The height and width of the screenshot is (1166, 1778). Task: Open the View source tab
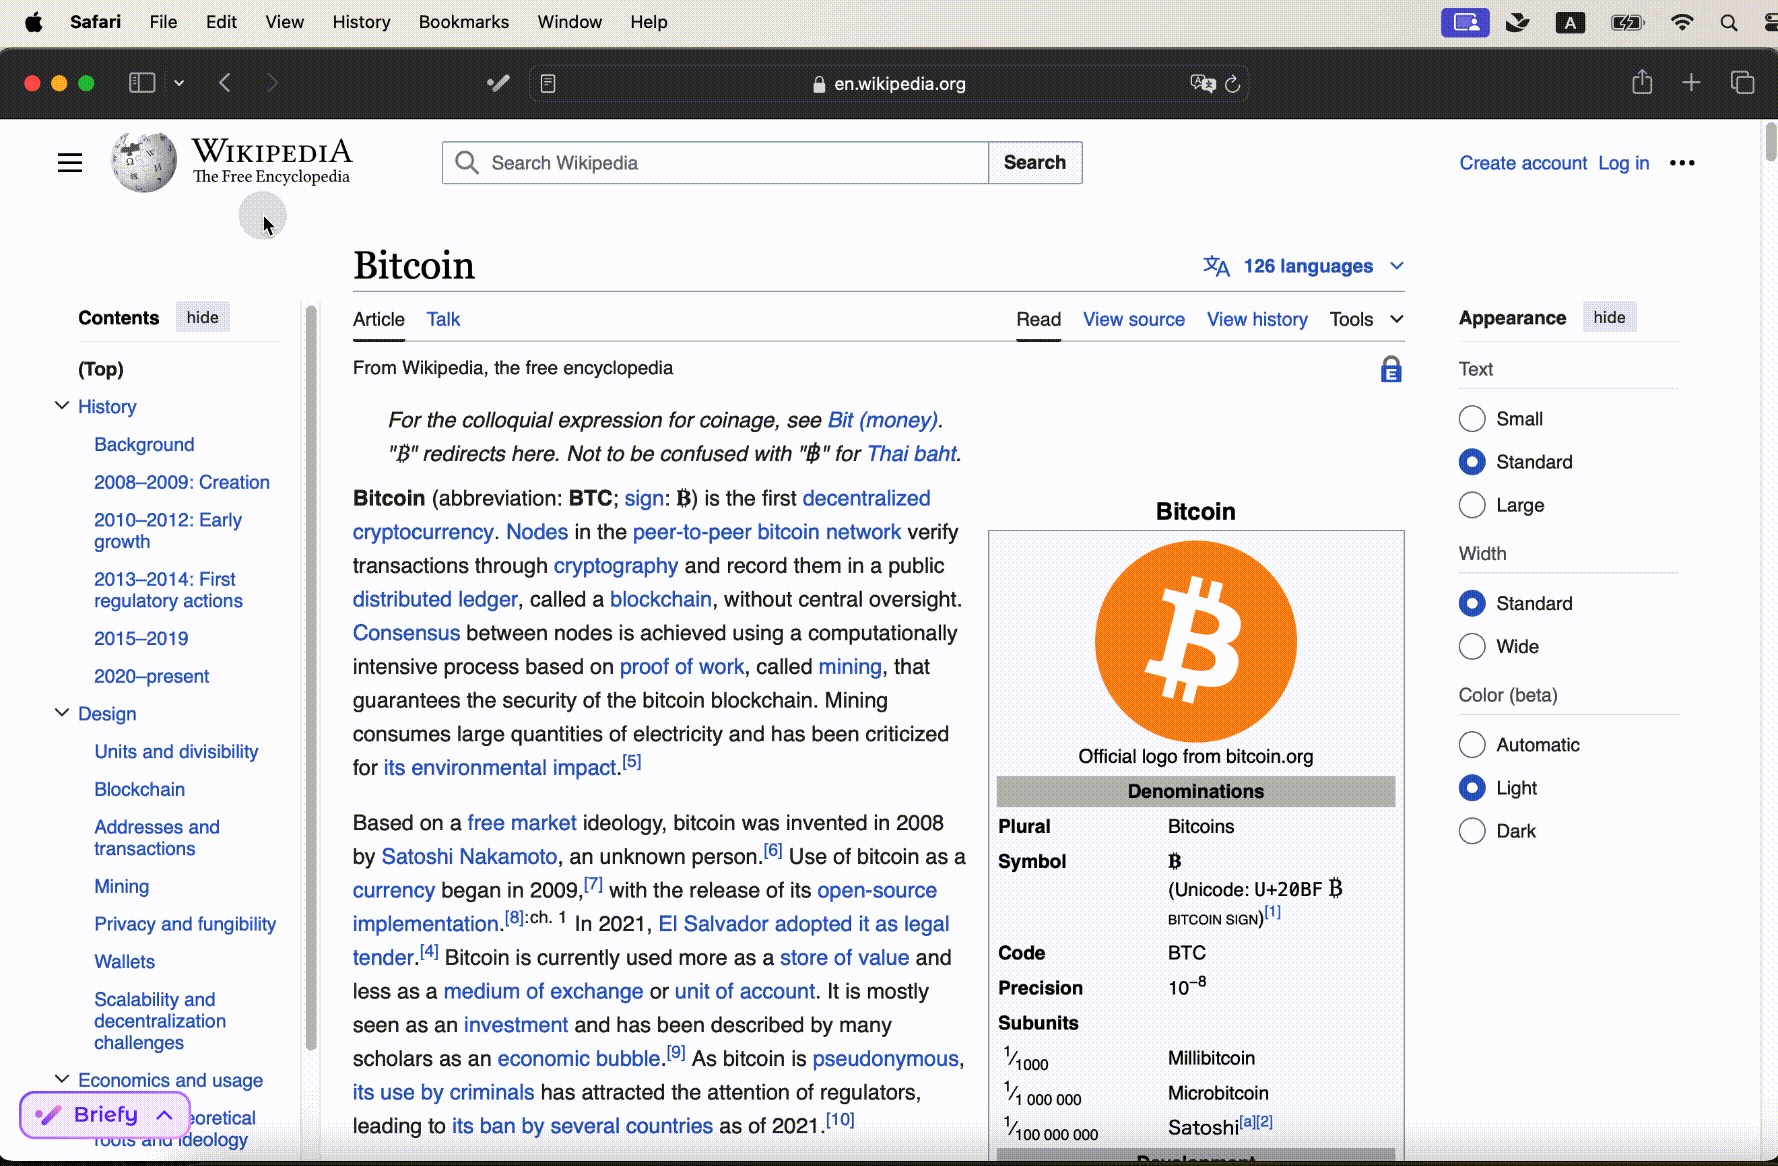(x=1134, y=319)
